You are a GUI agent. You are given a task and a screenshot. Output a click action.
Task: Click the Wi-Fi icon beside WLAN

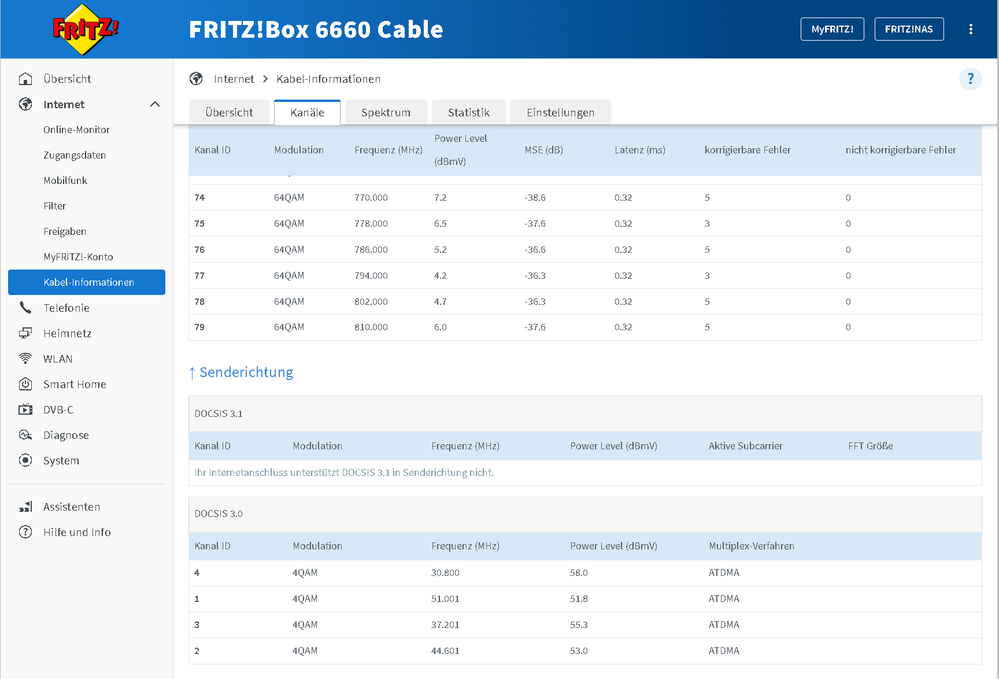tap(25, 359)
